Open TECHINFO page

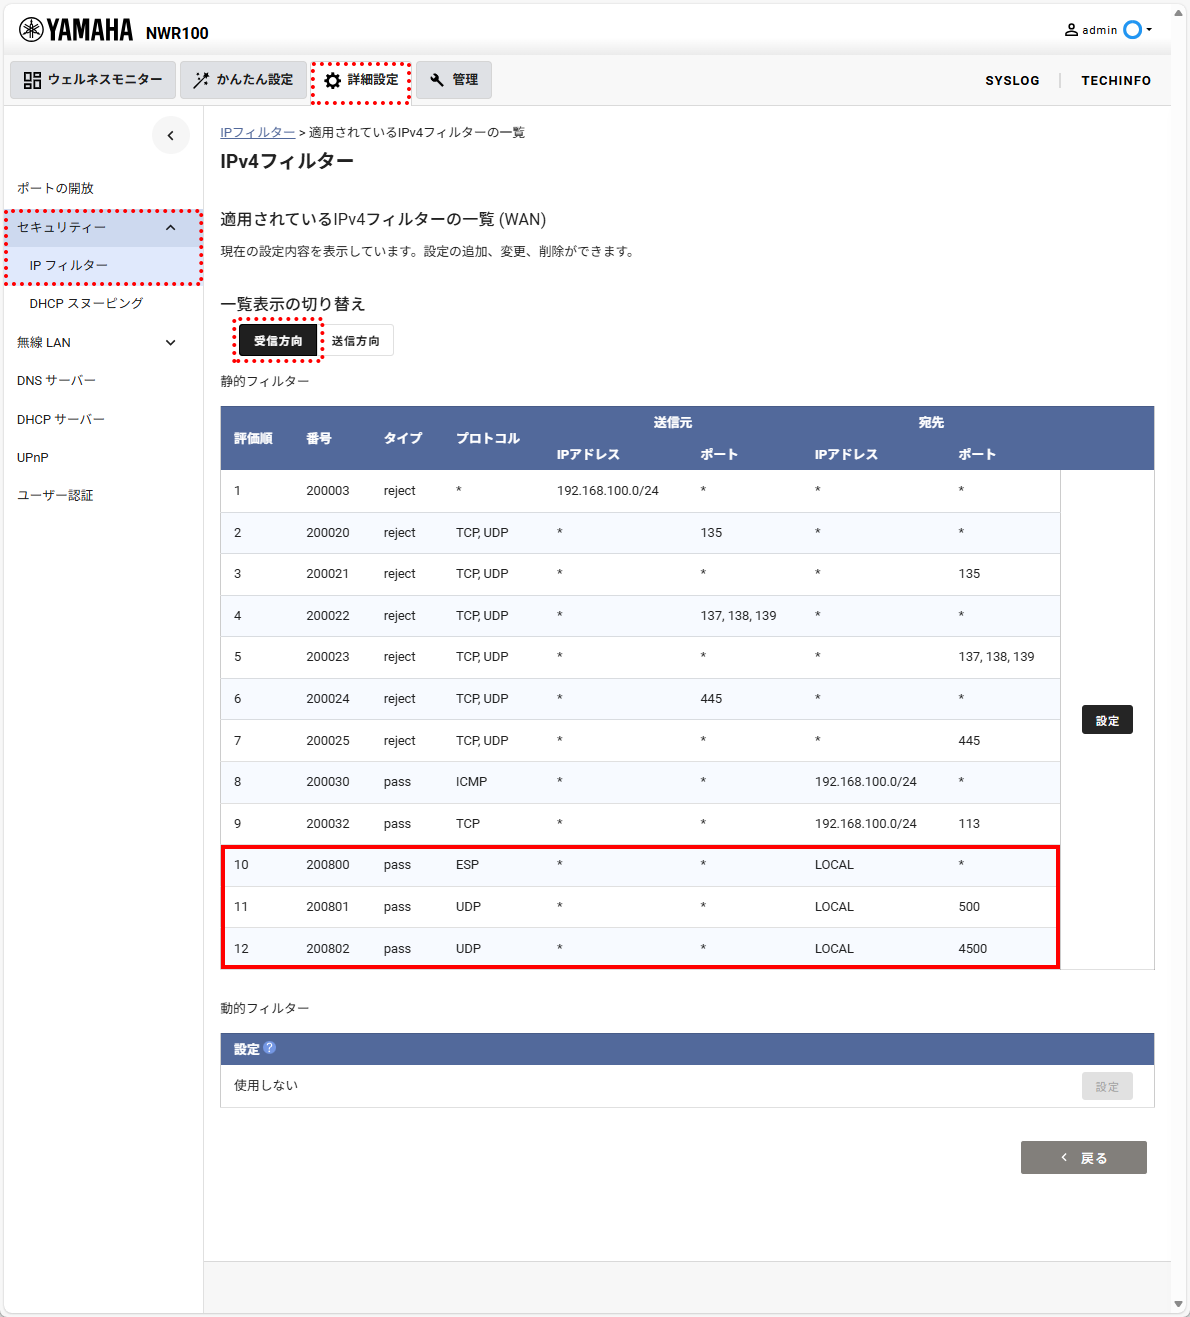pyautogui.click(x=1116, y=81)
